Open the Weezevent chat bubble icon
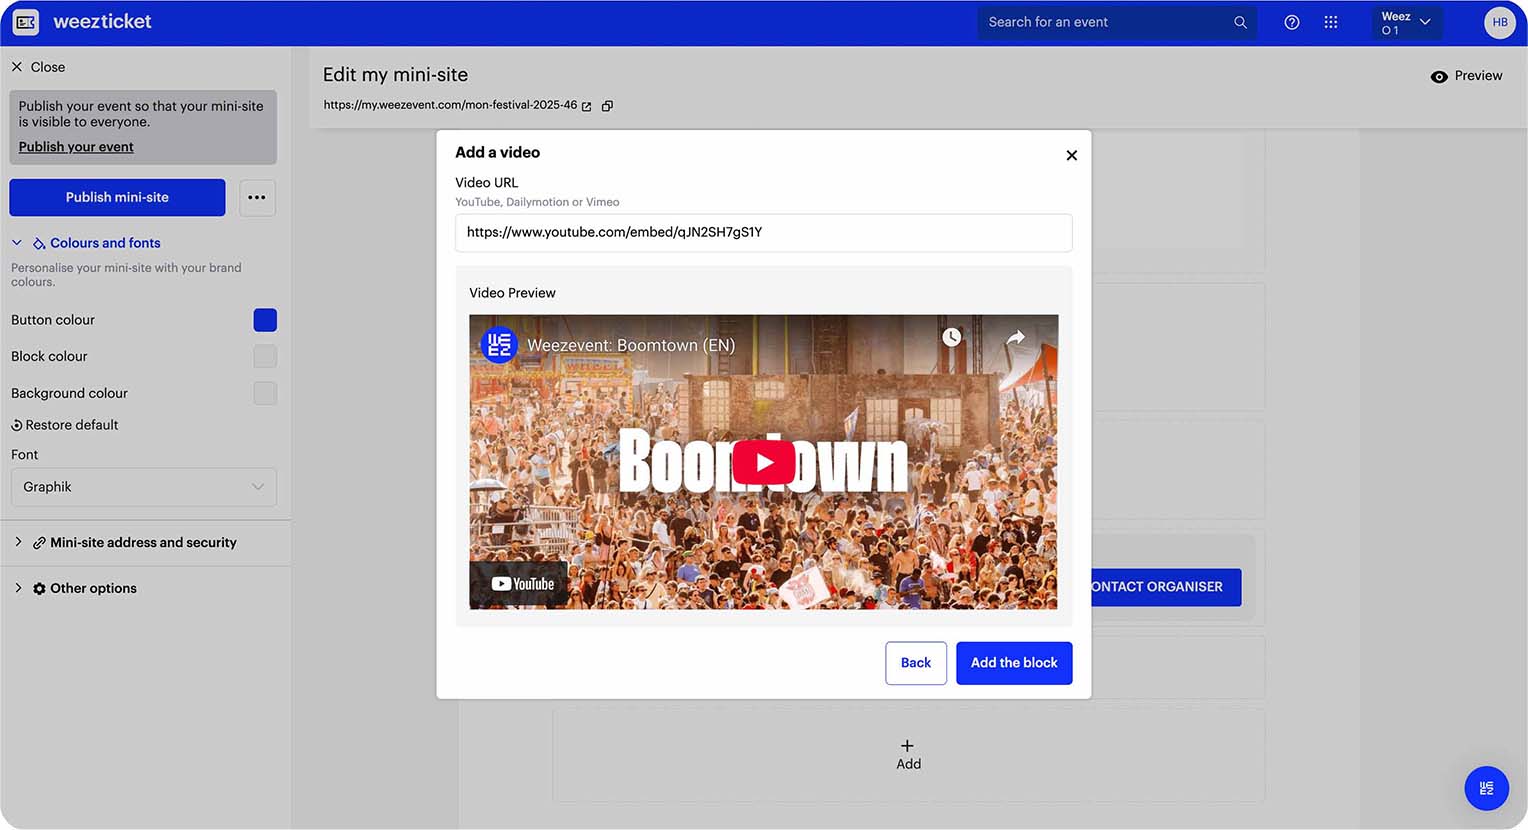The image size is (1528, 830). 1486,788
